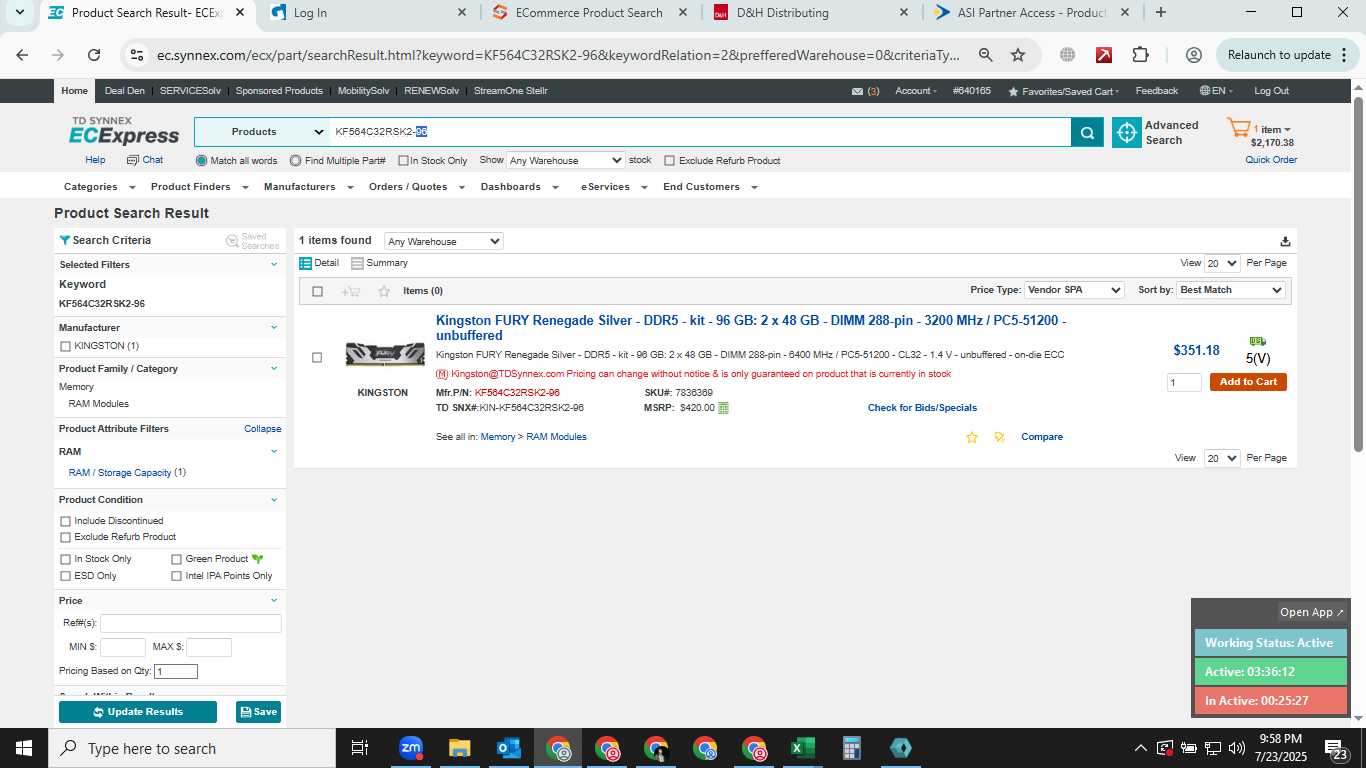Click the green truck availability icon
Image resolution: width=1366 pixels, height=768 pixels.
click(1257, 341)
